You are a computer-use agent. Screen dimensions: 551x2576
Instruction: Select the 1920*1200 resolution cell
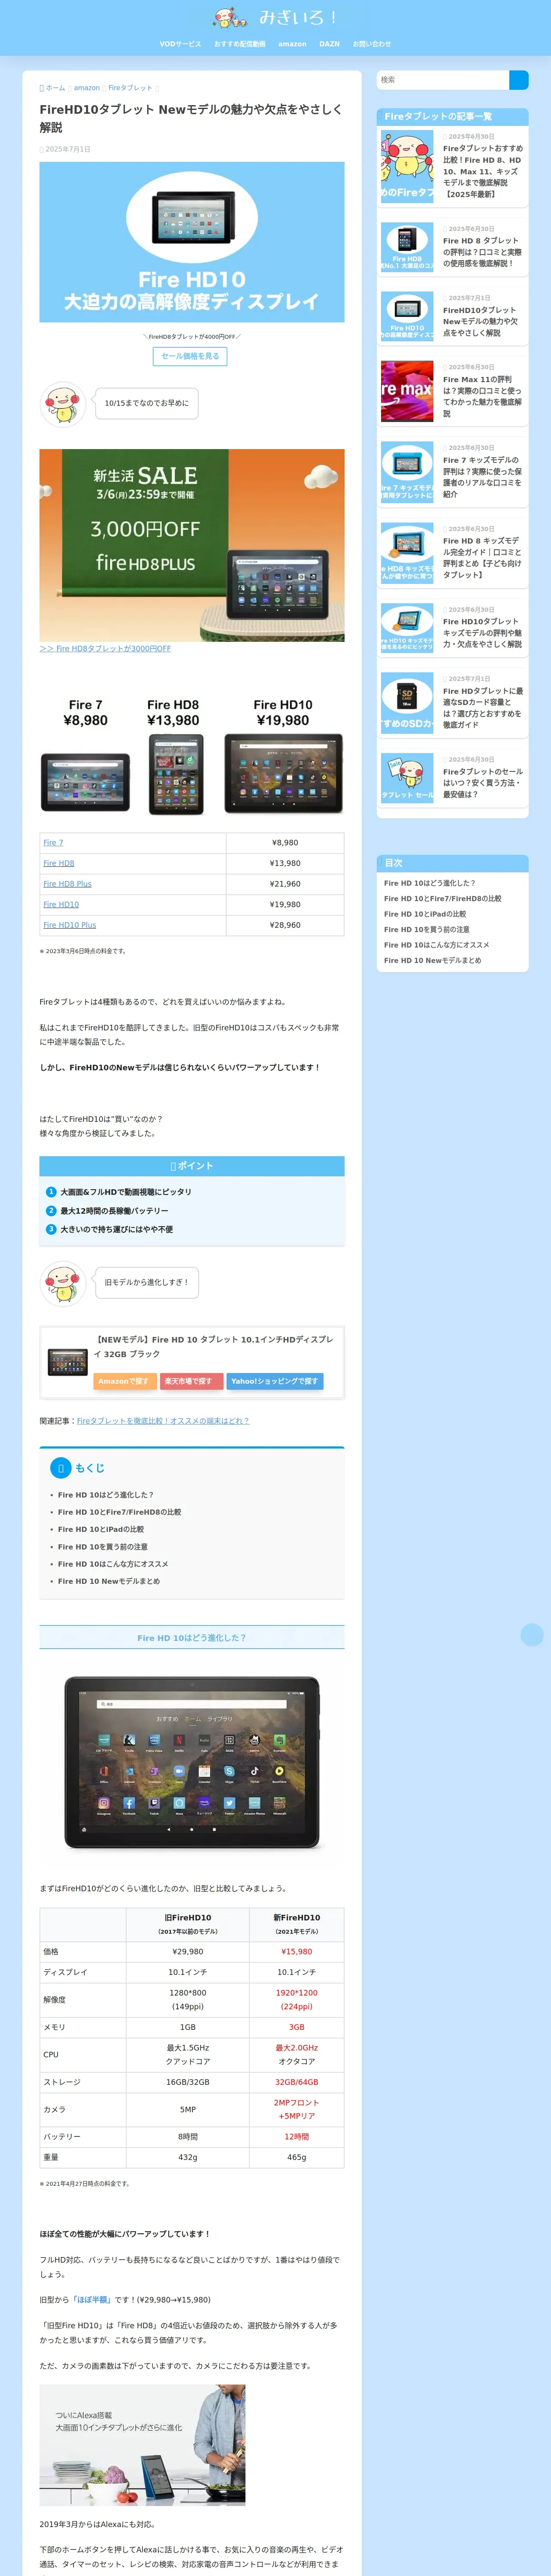click(297, 1999)
